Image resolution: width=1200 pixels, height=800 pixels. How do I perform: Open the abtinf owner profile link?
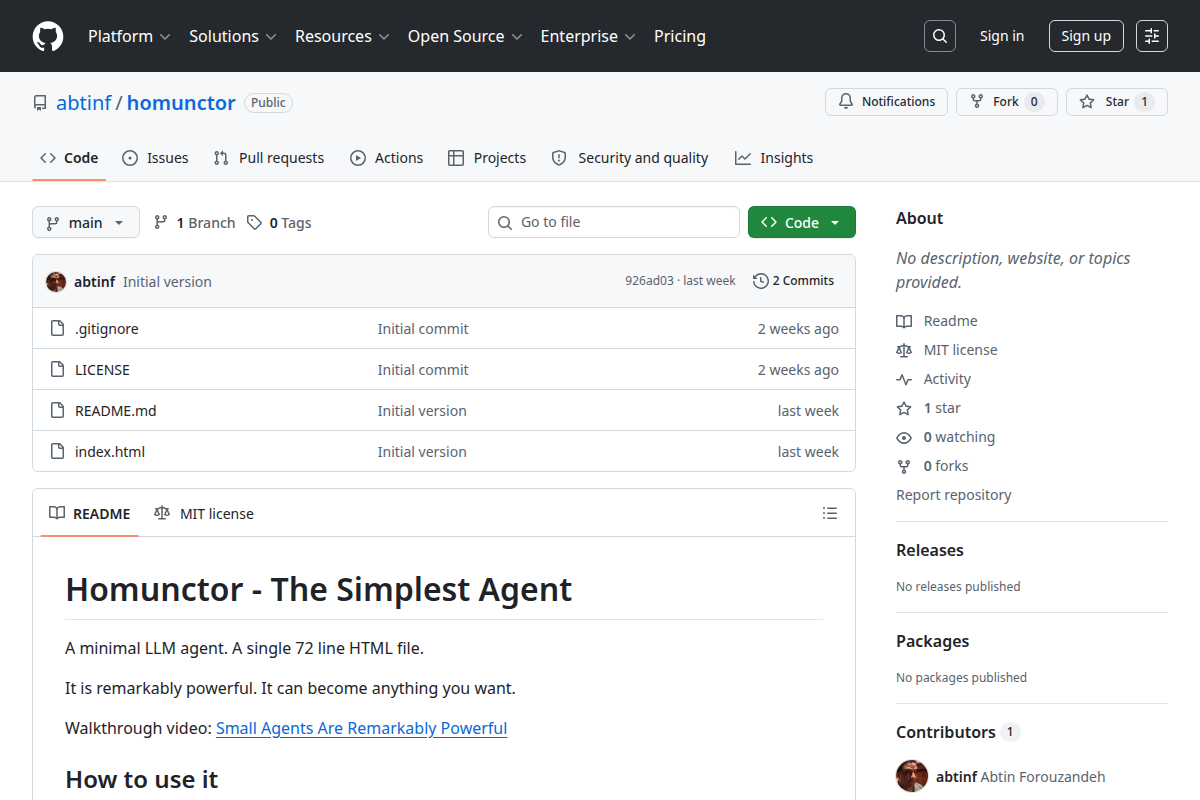pos(84,103)
